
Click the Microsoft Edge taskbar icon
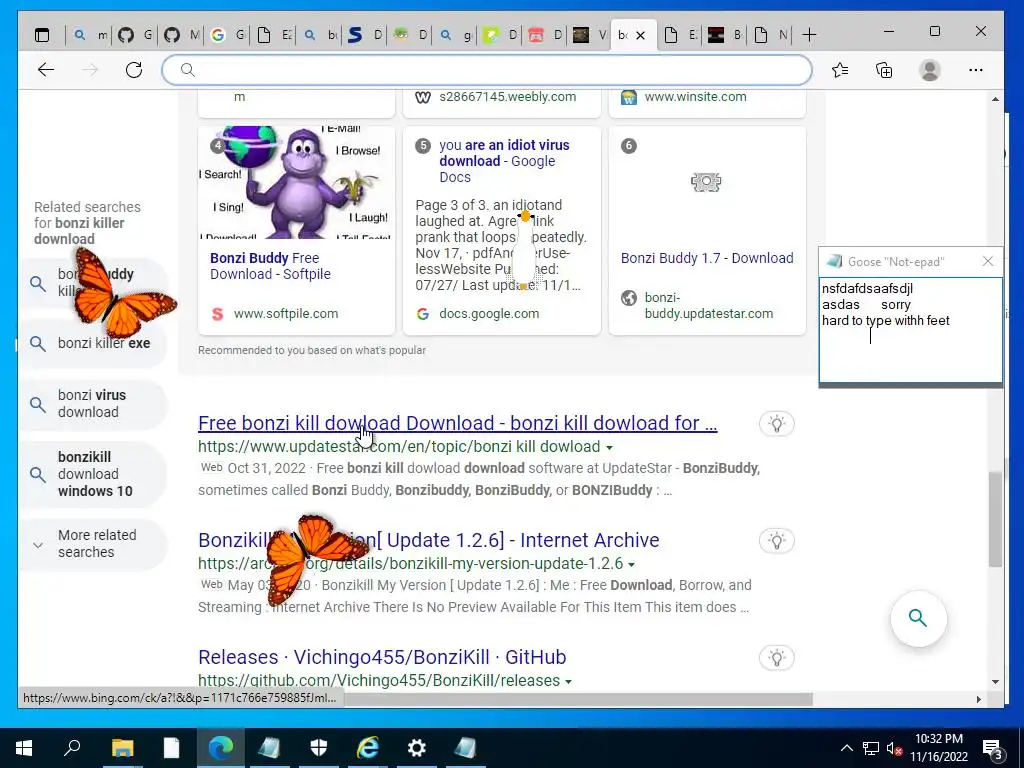[x=221, y=748]
